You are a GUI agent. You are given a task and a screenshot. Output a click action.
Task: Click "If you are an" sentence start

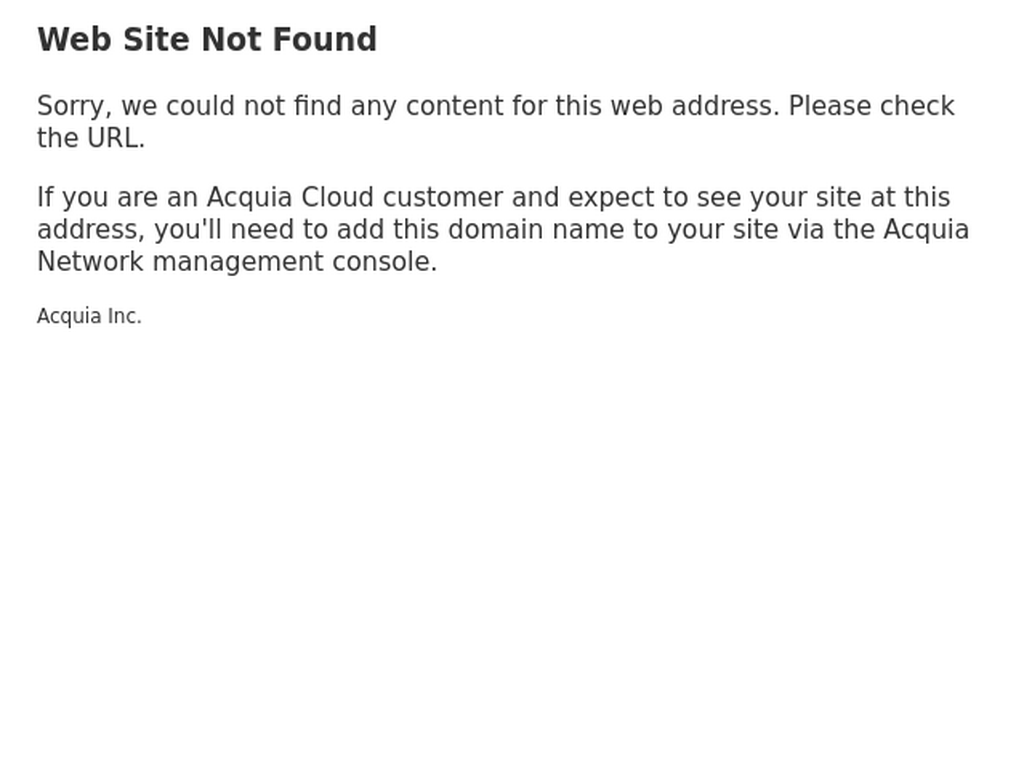coord(118,198)
